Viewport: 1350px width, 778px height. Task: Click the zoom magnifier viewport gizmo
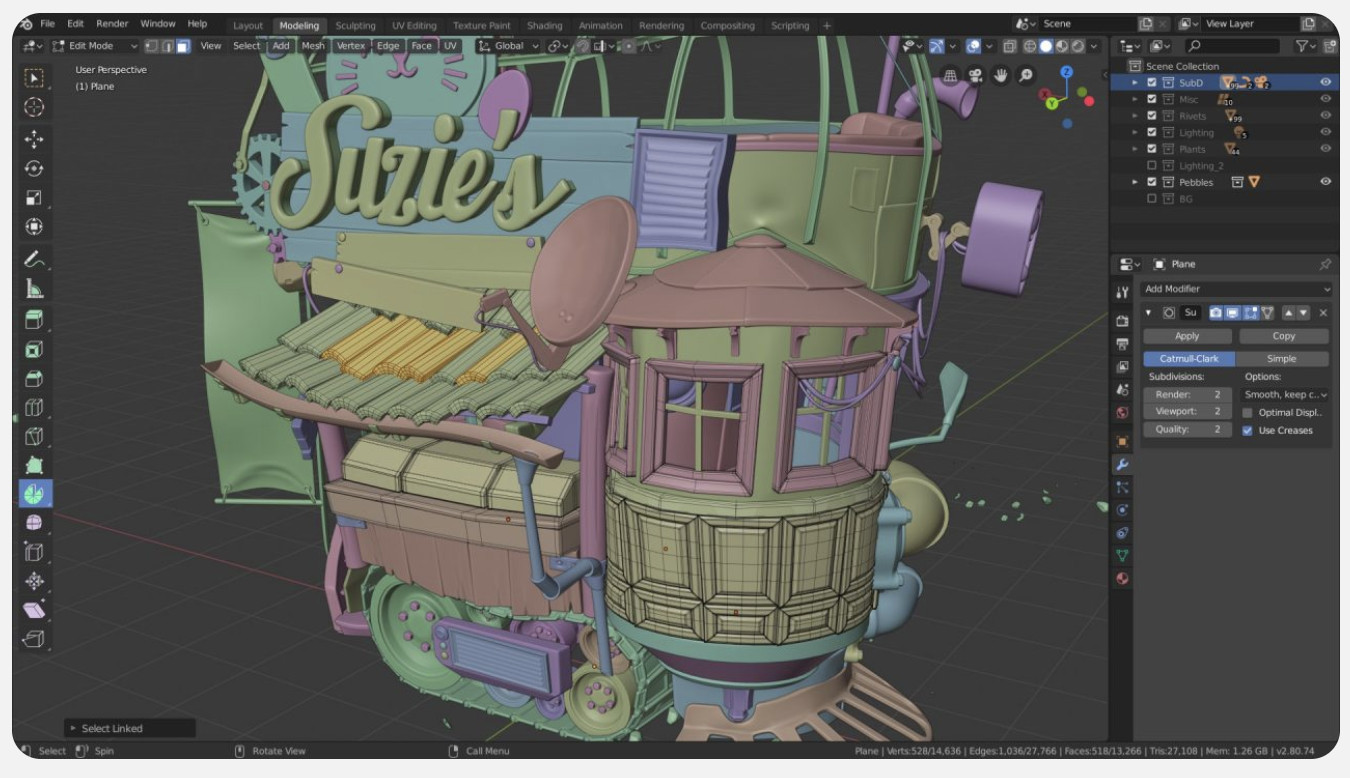(1026, 76)
